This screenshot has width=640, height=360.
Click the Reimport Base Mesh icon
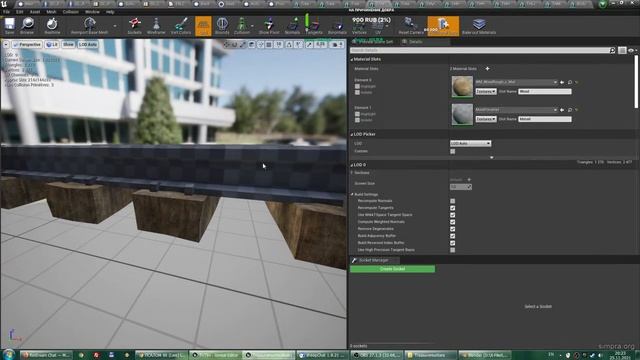(x=89, y=25)
